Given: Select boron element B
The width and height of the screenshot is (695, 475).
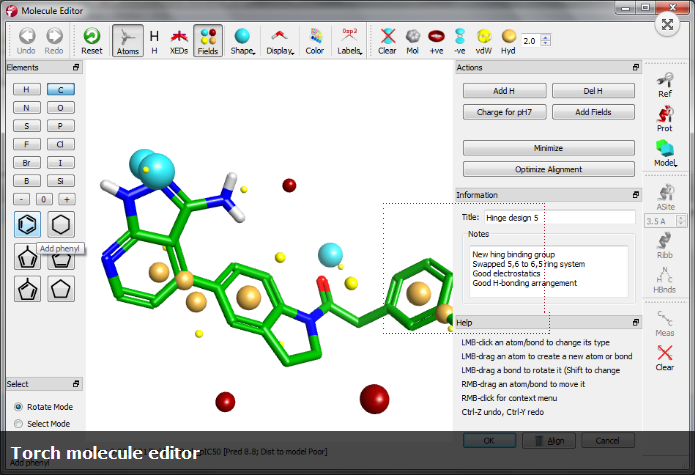Looking at the screenshot, I should tap(27, 181).
